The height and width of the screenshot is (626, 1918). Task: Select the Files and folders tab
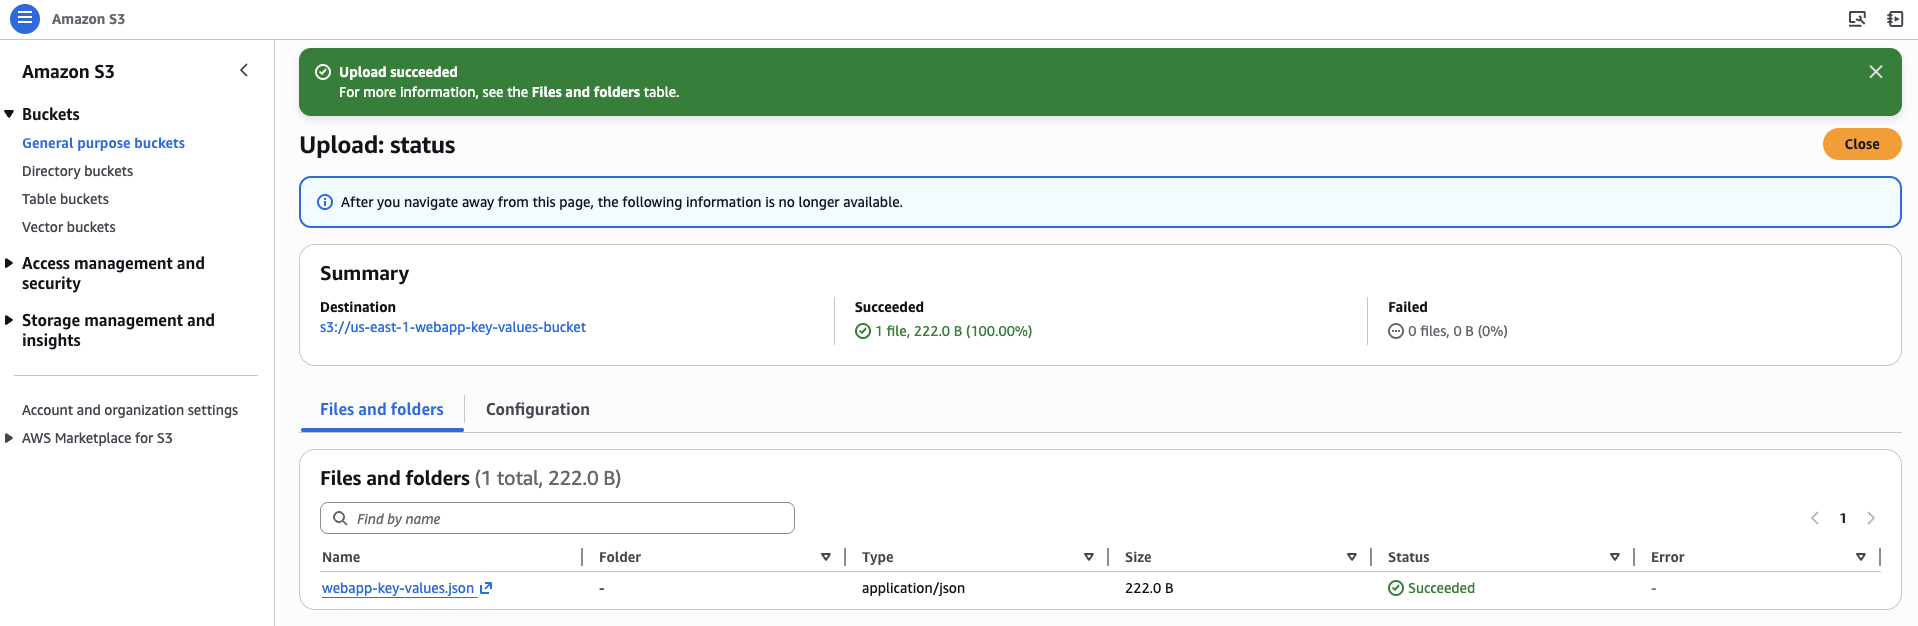click(x=381, y=409)
